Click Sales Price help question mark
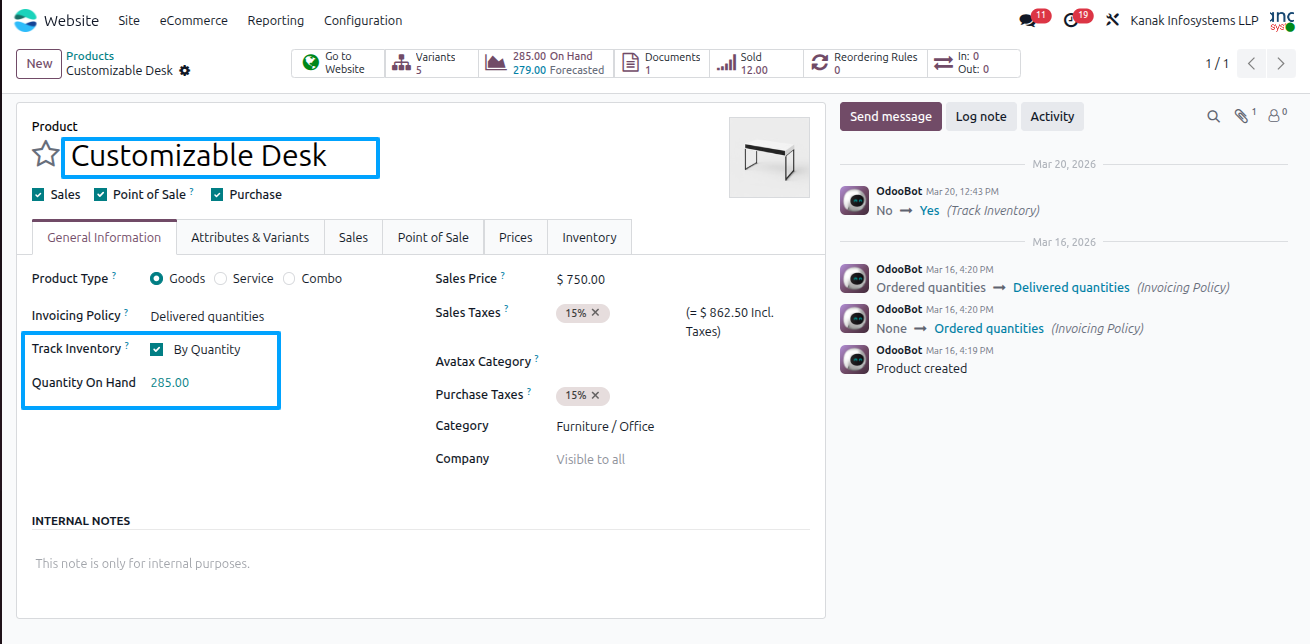This screenshot has height=644, width=1310. tap(503, 276)
